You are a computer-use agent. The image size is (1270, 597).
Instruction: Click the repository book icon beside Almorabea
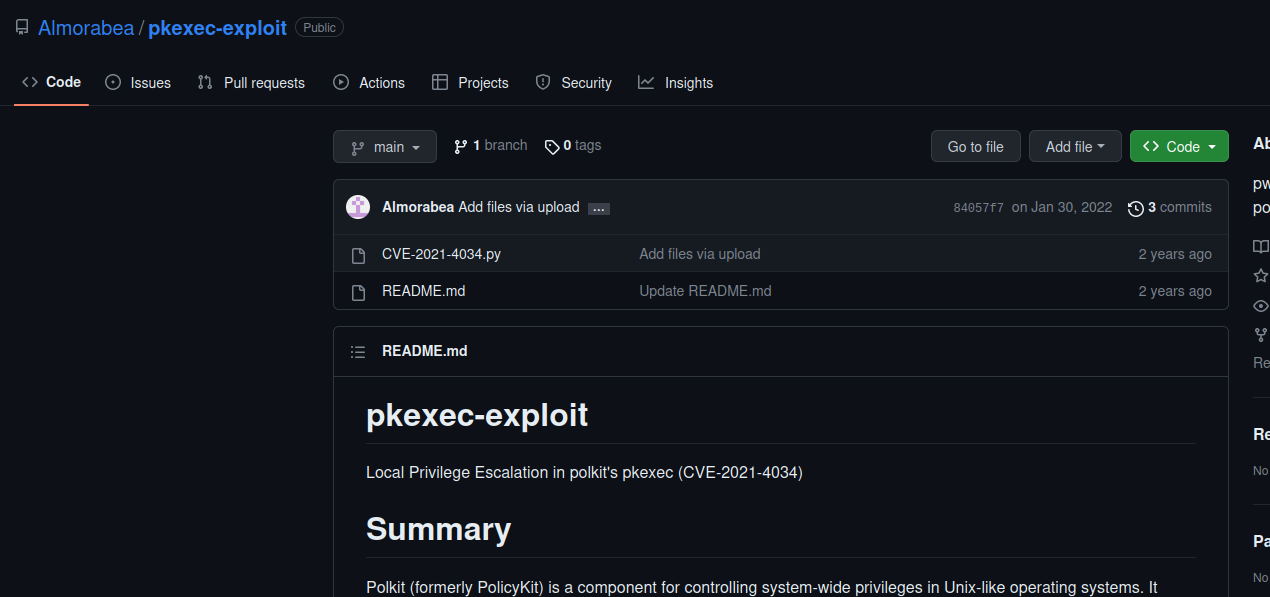tap(22, 28)
